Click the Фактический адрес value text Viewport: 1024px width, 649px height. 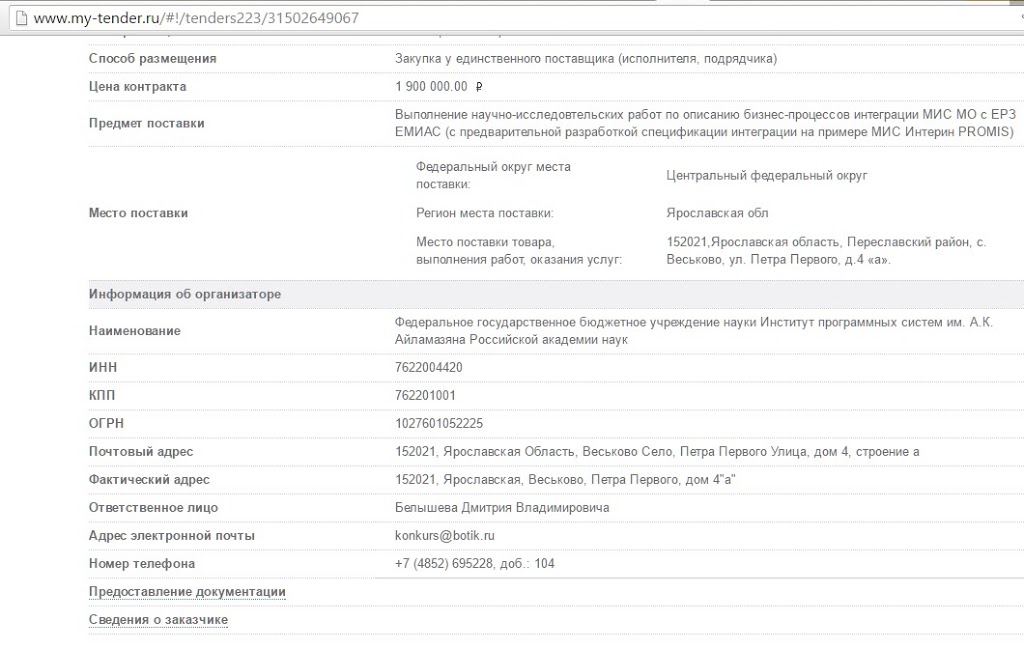pos(565,480)
